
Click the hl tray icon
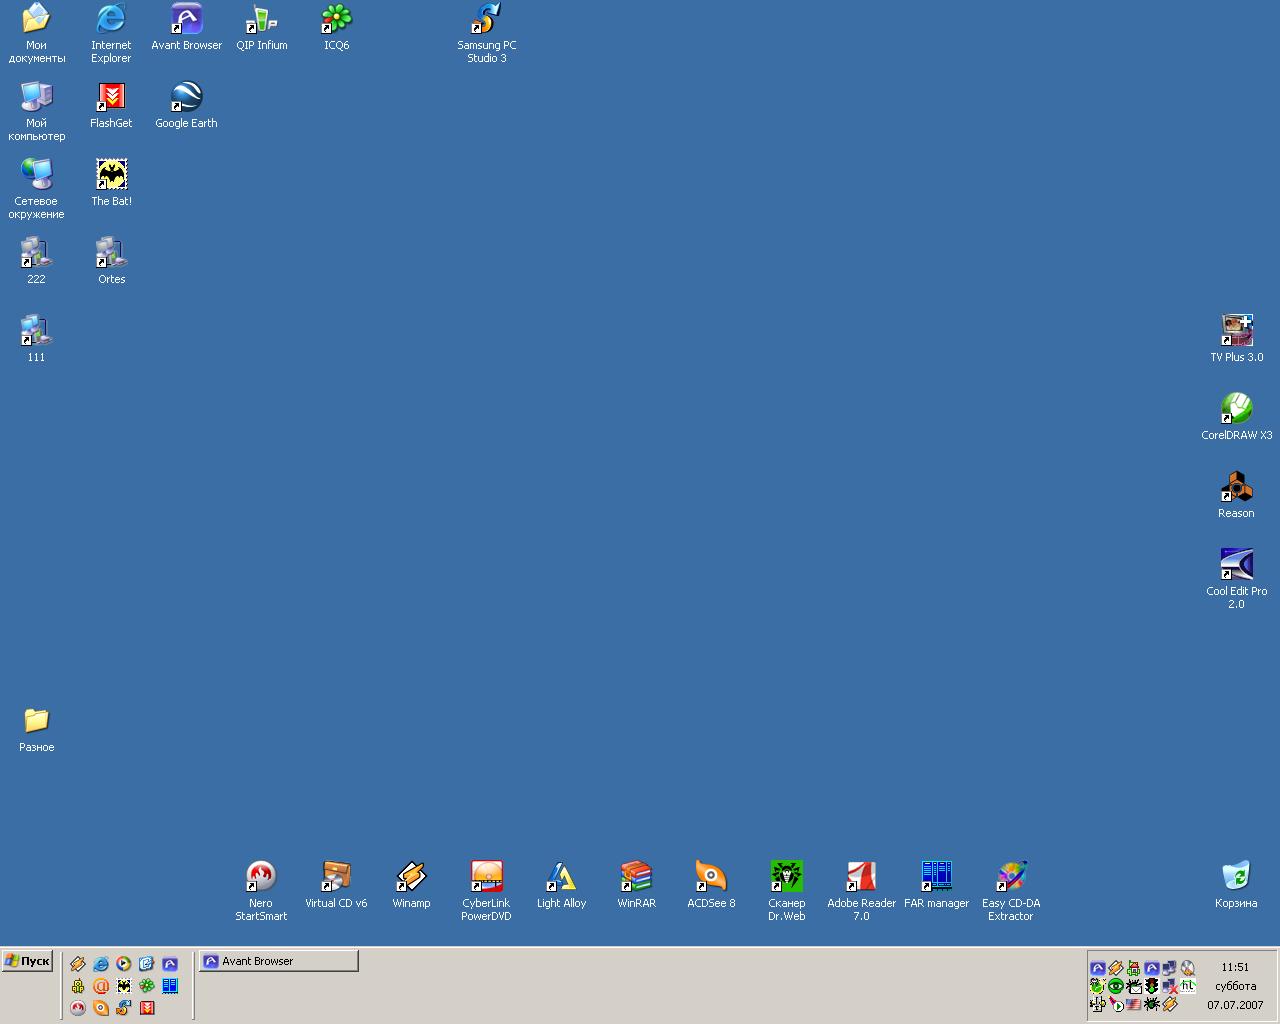(x=1188, y=986)
